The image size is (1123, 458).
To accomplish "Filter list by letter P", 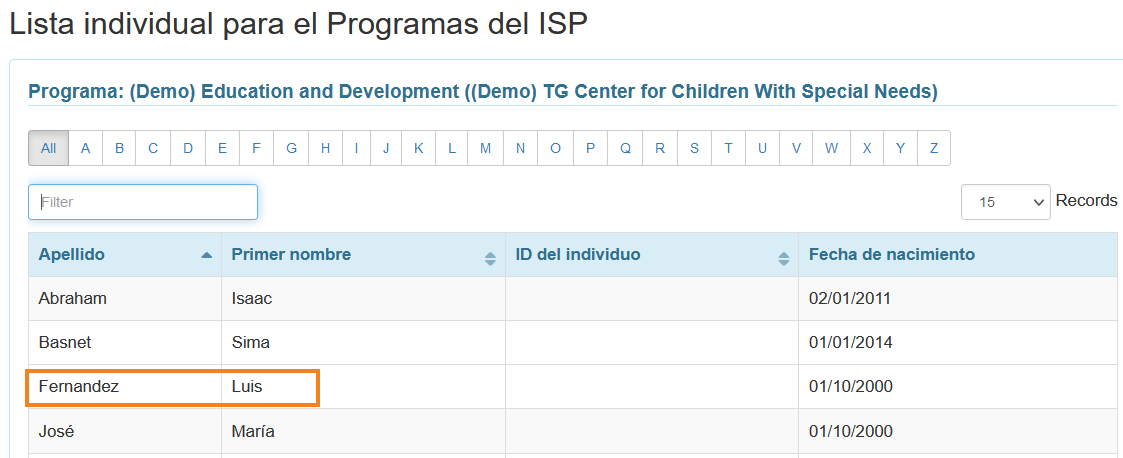I will (590, 148).
